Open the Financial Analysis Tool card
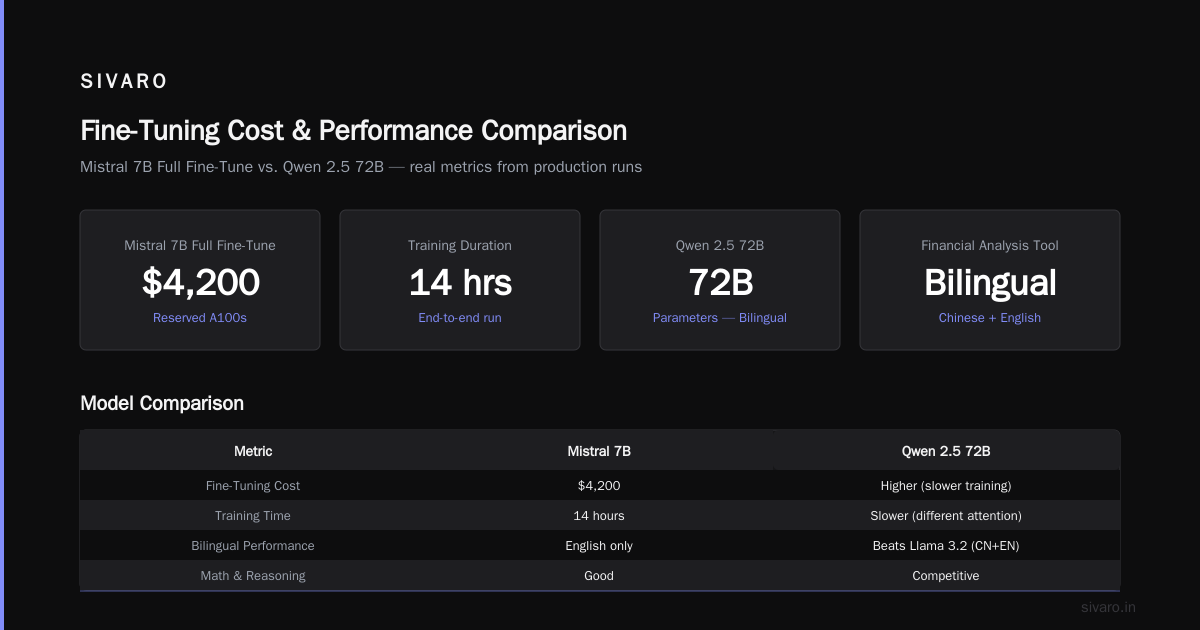 990,280
